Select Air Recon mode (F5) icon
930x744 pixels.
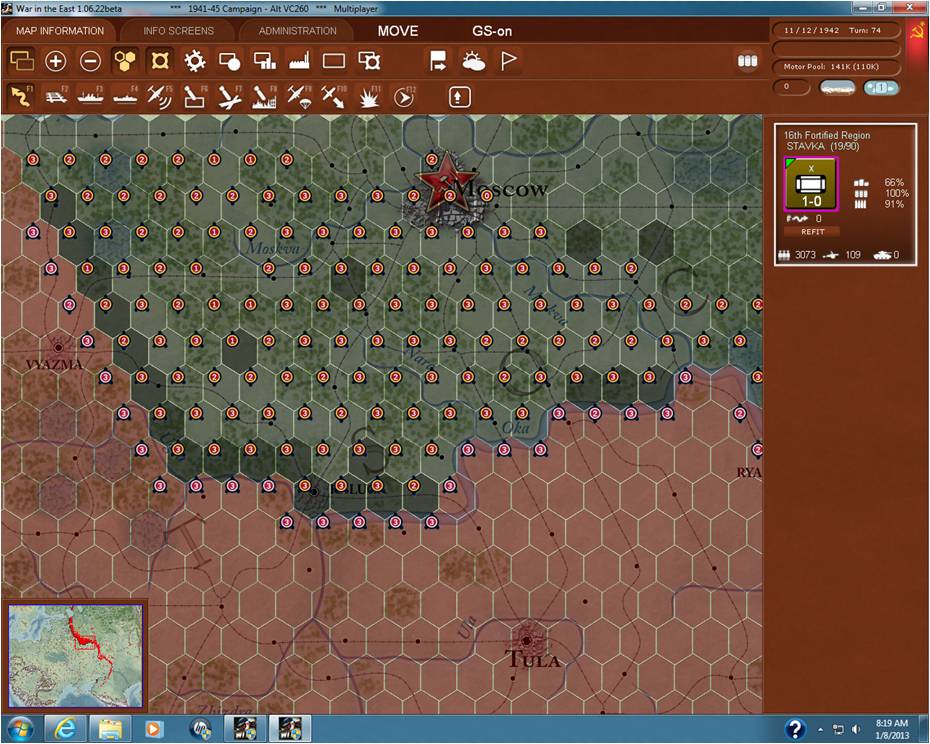[x=160, y=96]
